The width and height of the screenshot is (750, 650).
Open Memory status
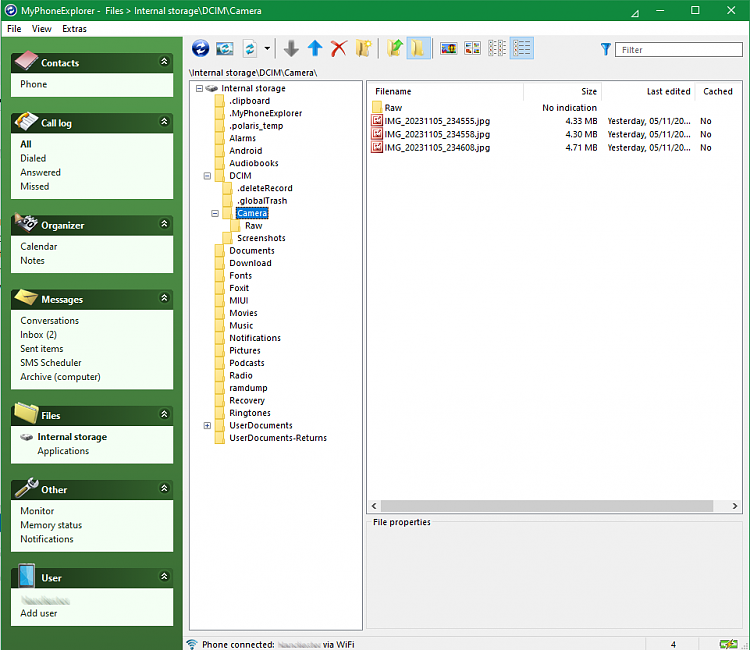51,525
